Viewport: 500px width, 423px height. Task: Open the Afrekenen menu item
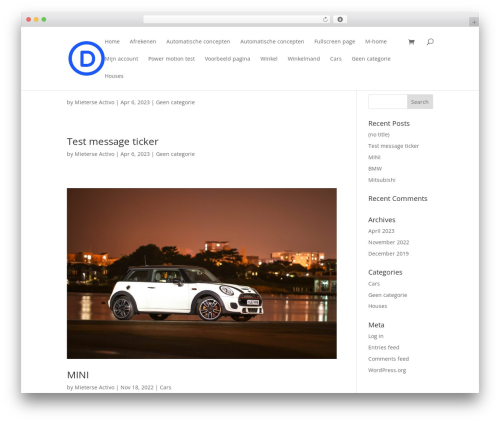(x=143, y=41)
